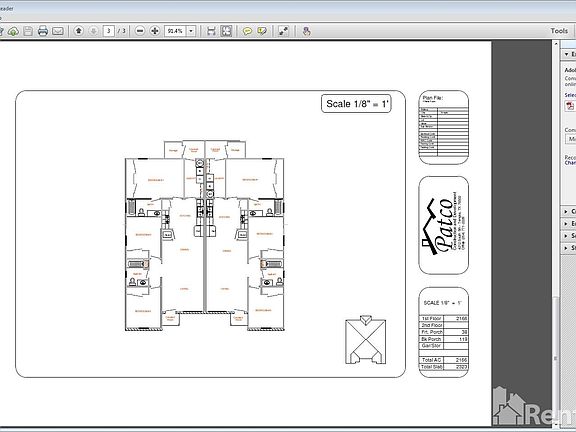The image size is (576, 432).
Task: Click the 'Total Slab' table row
Action: pos(444,367)
